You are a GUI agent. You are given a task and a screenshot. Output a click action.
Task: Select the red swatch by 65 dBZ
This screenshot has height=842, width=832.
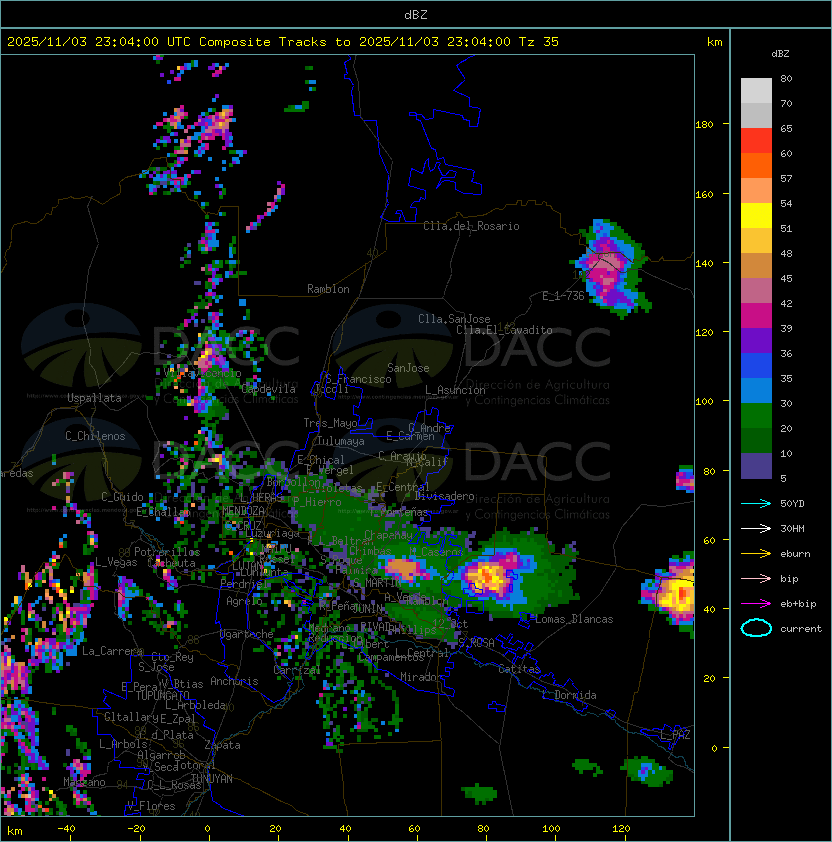[756, 141]
